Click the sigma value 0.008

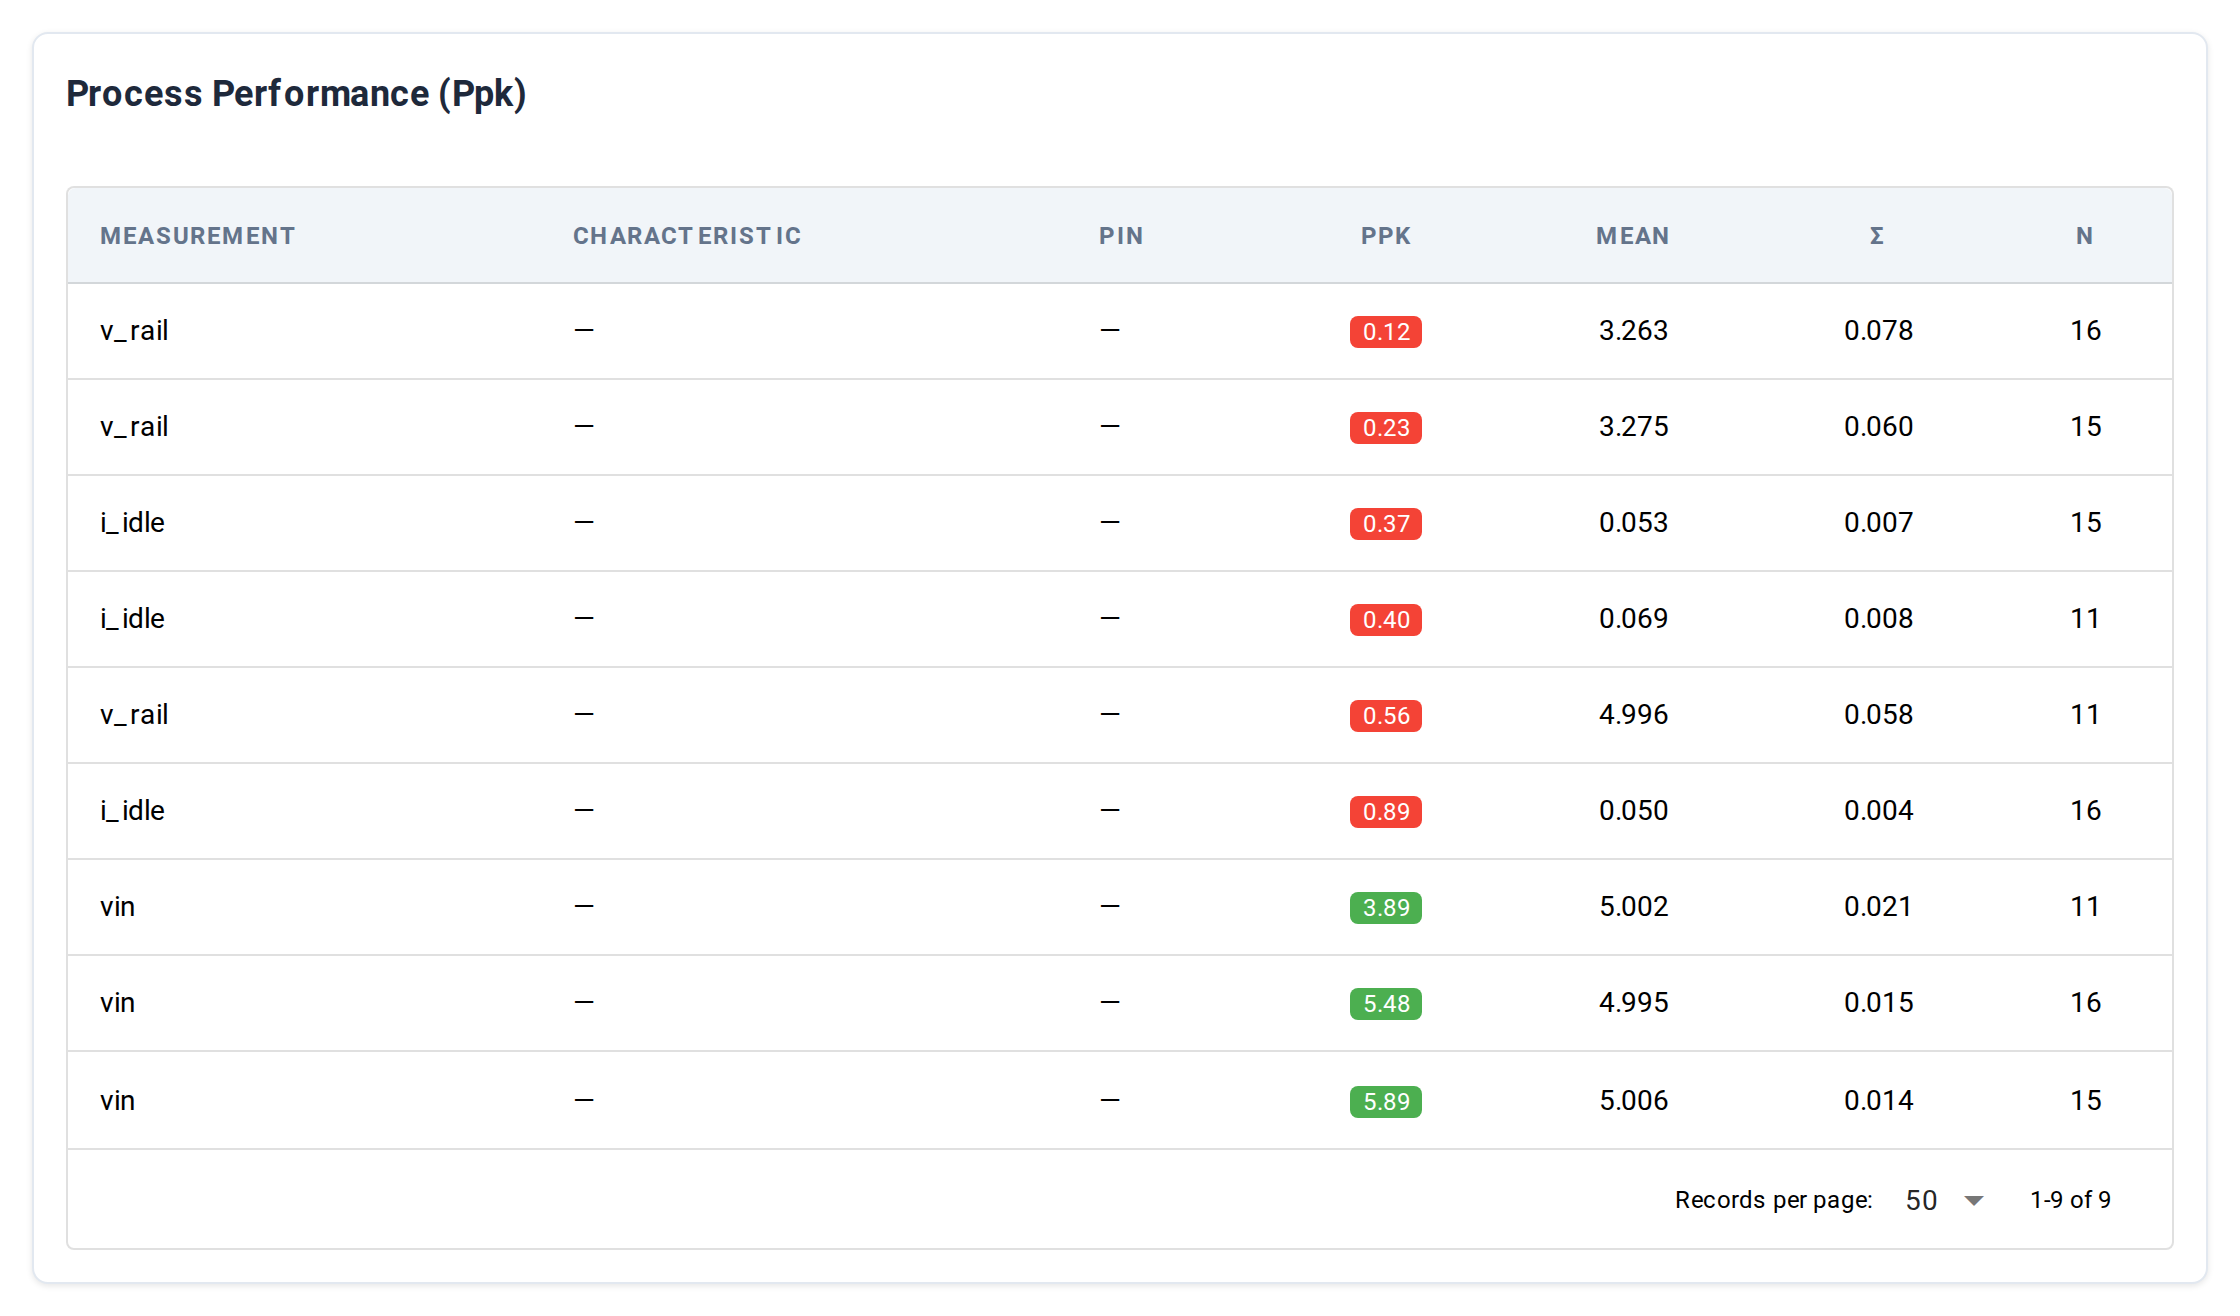(1879, 619)
